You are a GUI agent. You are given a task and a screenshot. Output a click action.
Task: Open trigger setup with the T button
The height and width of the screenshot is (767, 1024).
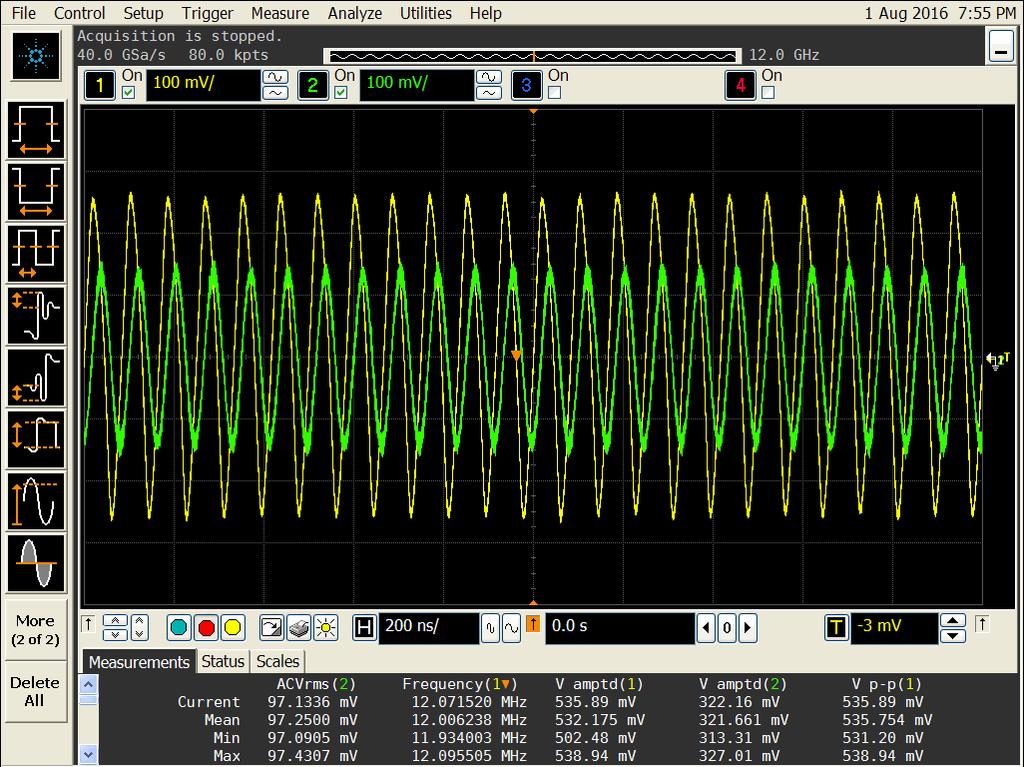point(836,628)
